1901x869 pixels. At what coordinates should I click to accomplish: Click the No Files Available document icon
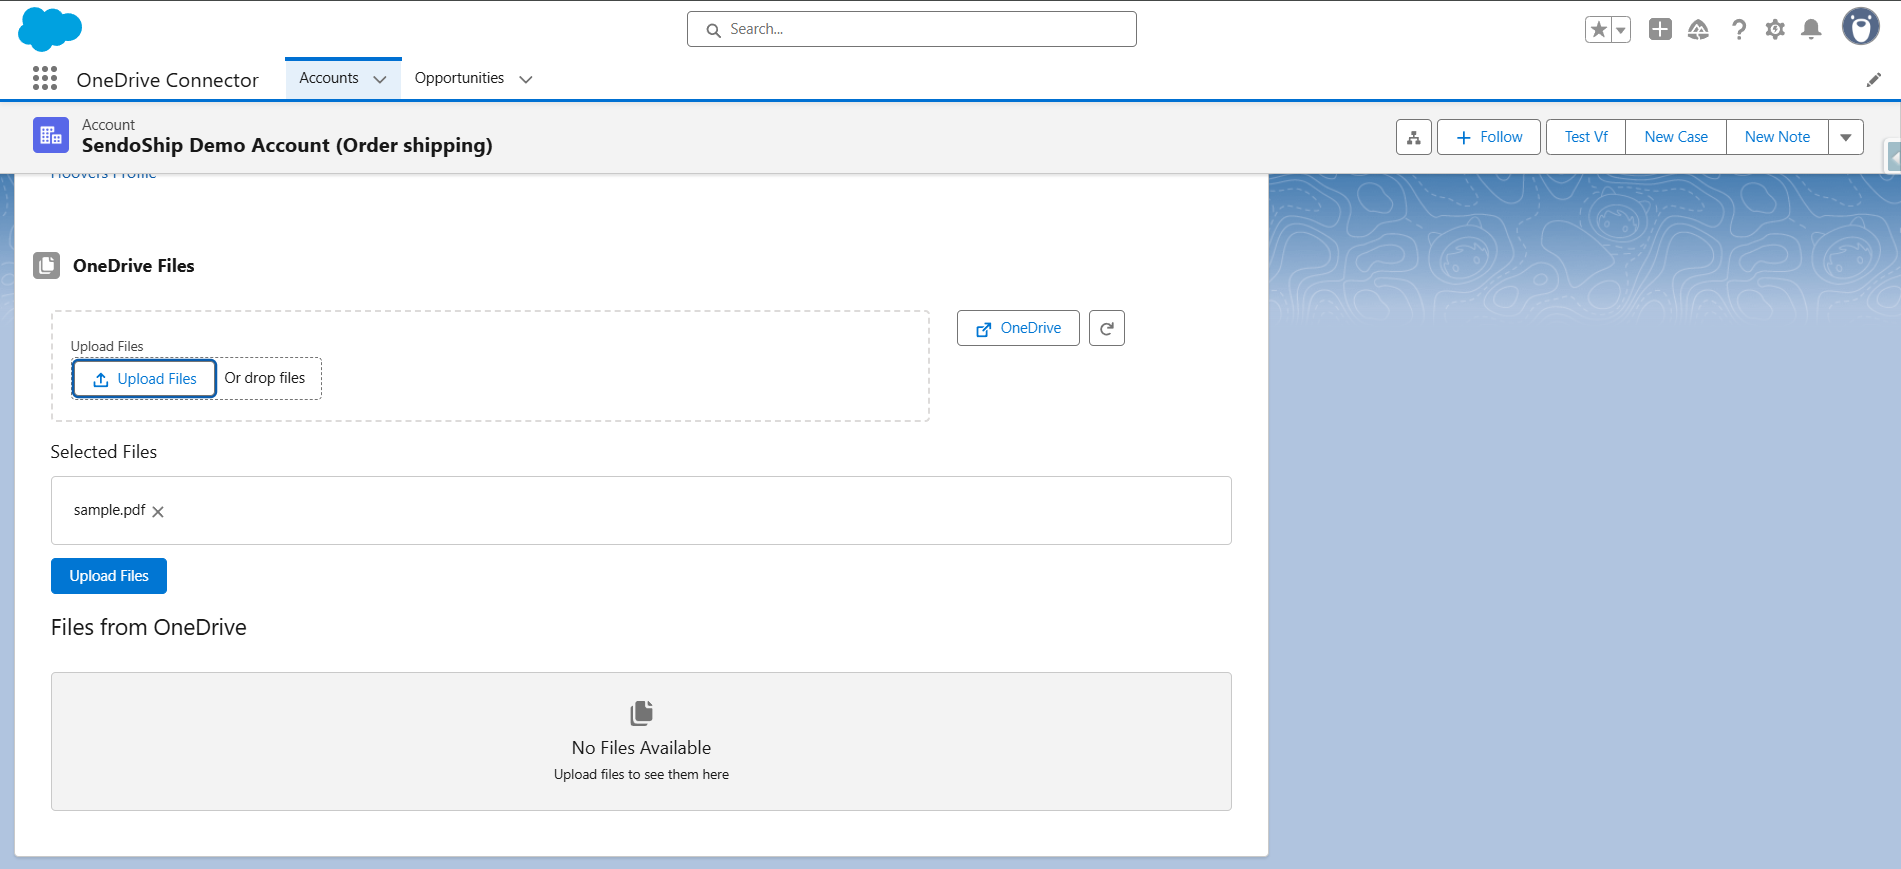(642, 713)
